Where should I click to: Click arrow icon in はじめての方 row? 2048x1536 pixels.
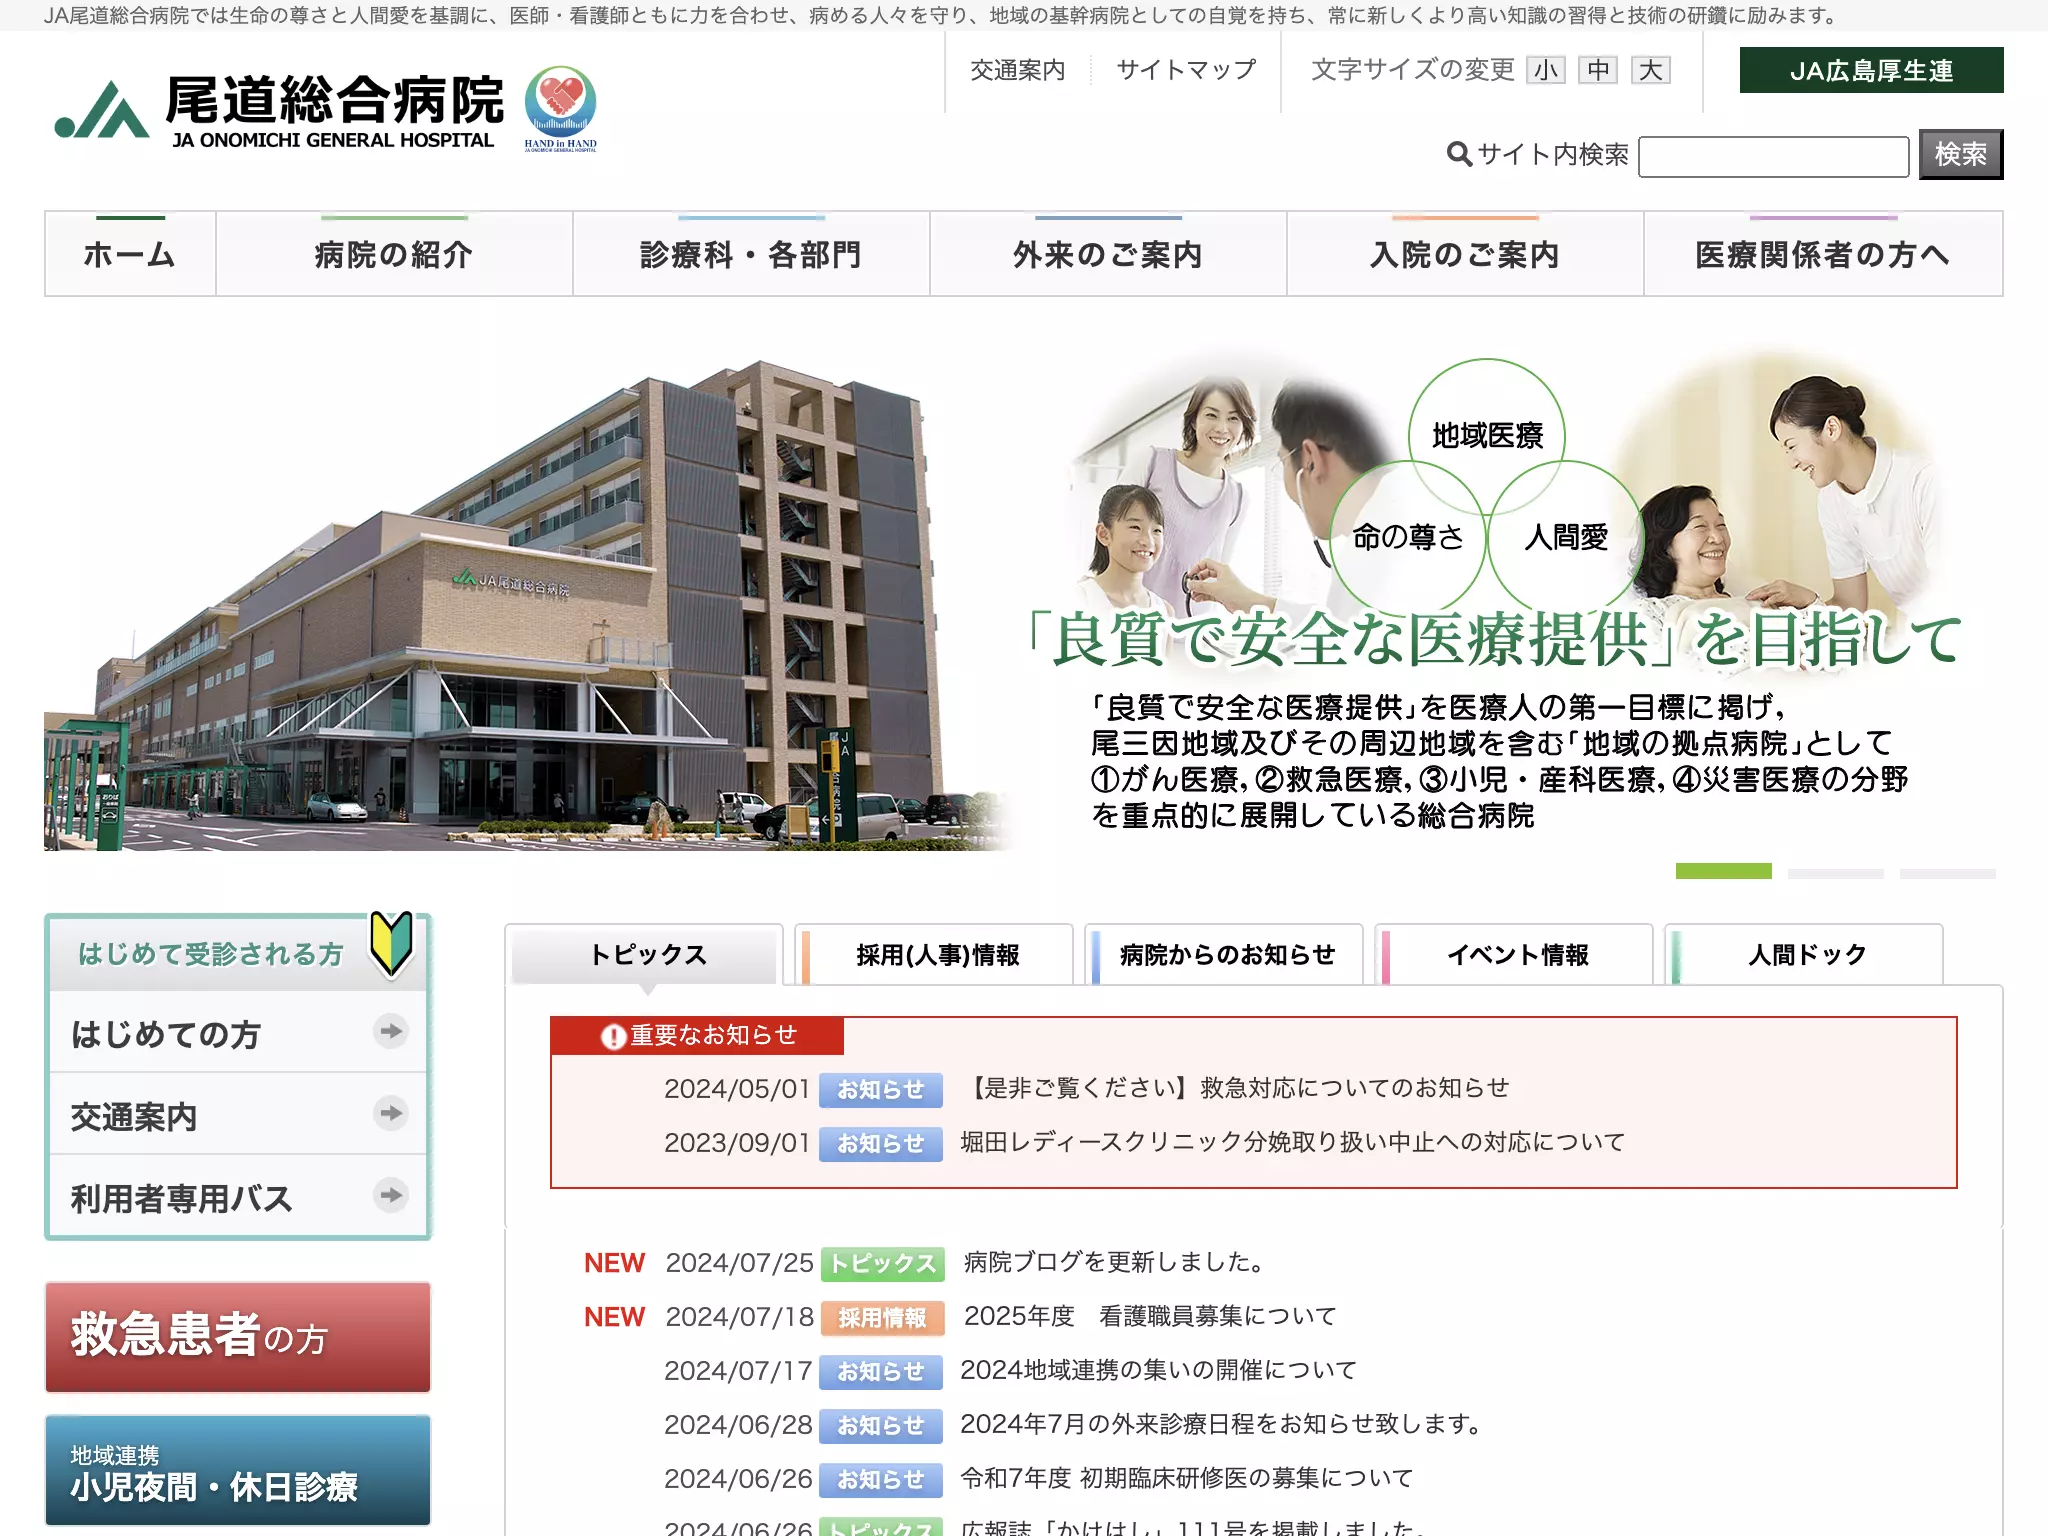(x=391, y=1030)
